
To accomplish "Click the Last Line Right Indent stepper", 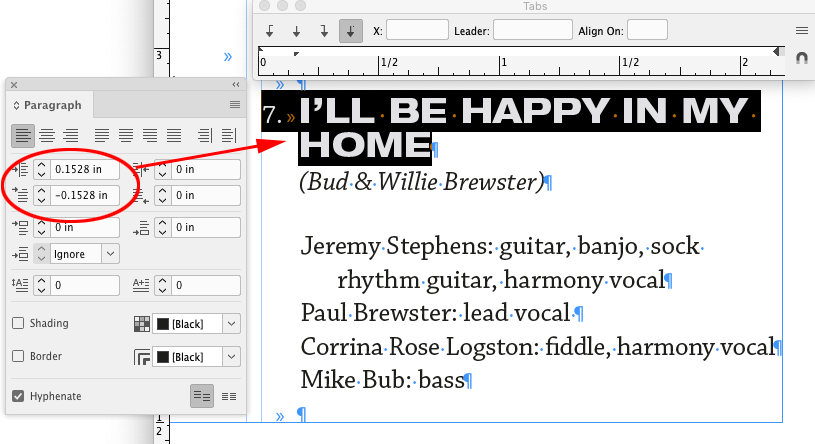I will click(163, 195).
